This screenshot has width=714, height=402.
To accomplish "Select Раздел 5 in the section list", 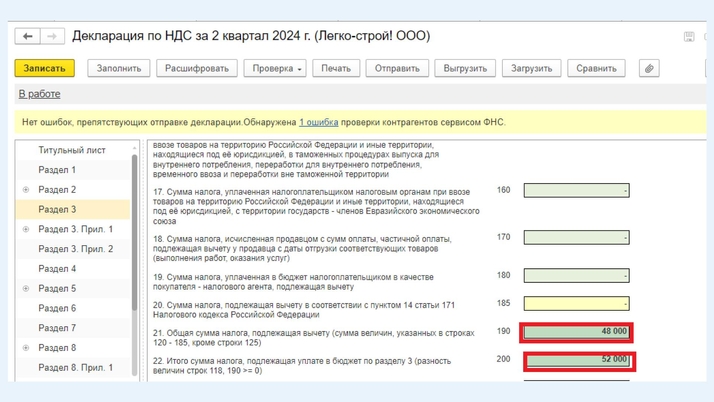I will (x=57, y=289).
